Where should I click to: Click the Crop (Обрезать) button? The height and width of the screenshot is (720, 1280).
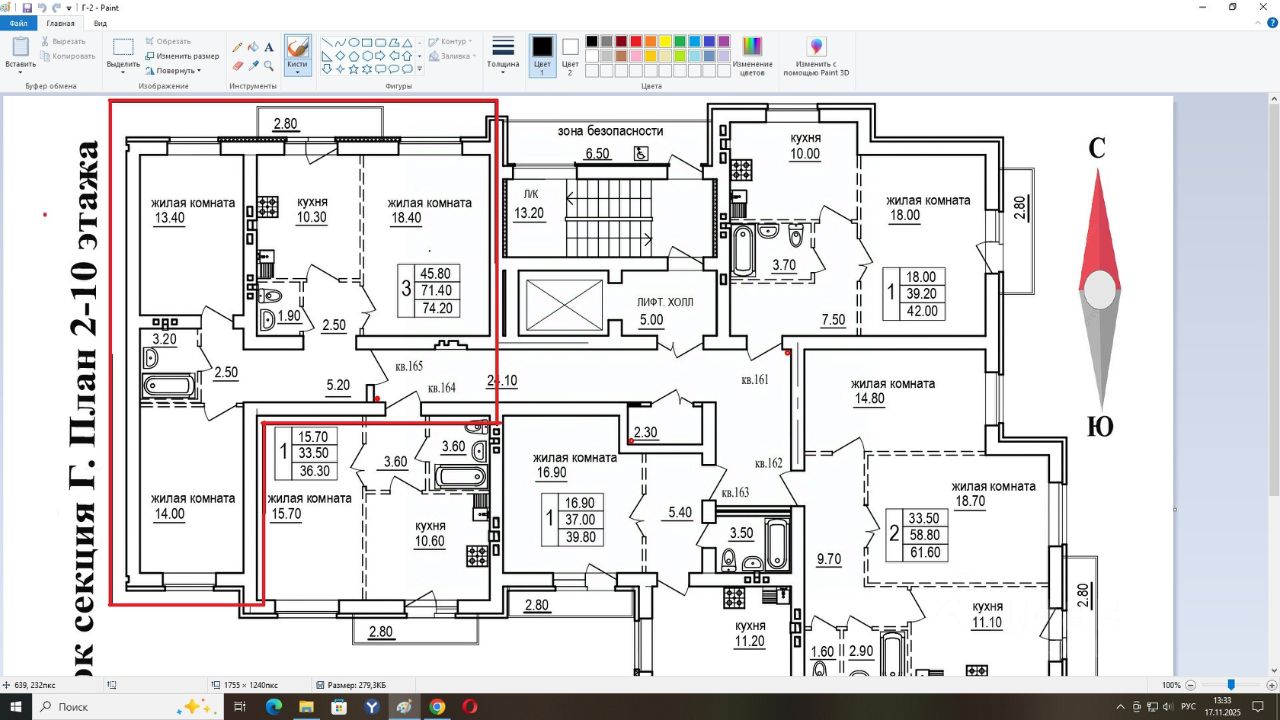(168, 41)
